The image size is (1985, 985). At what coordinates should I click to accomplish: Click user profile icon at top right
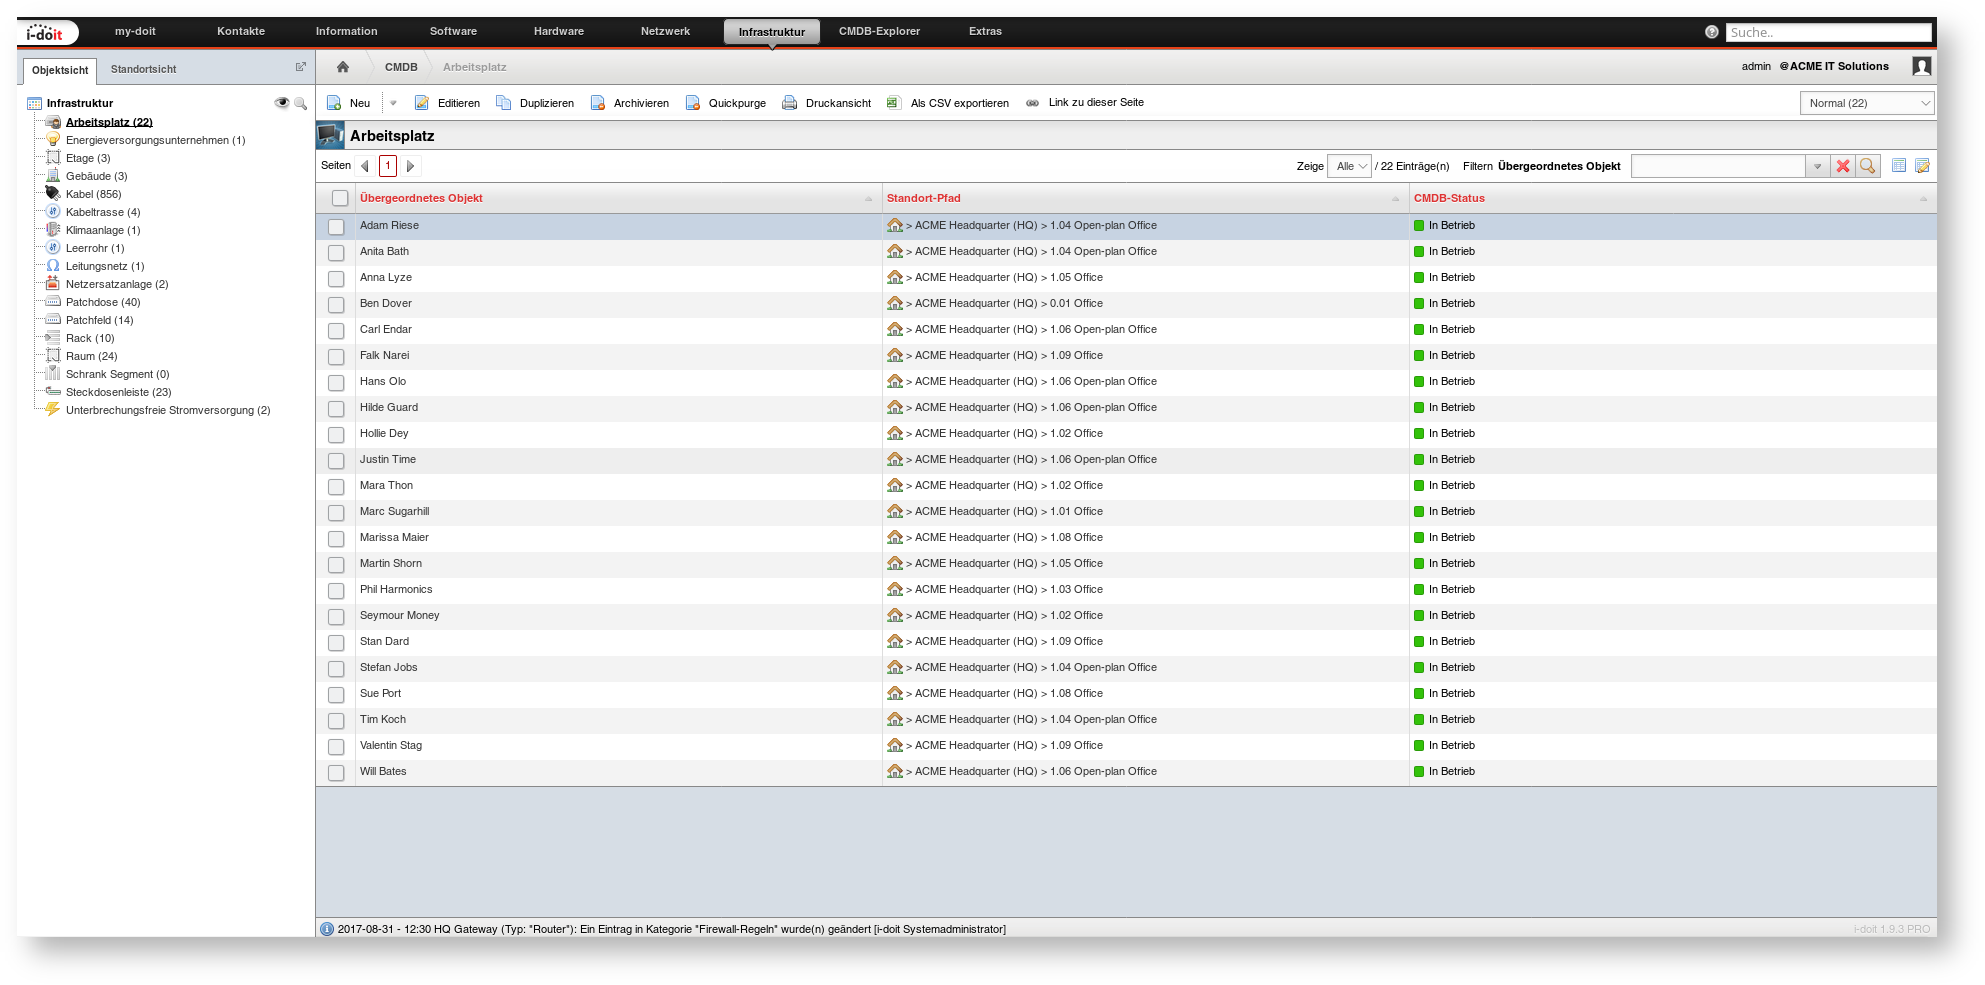tap(1921, 66)
